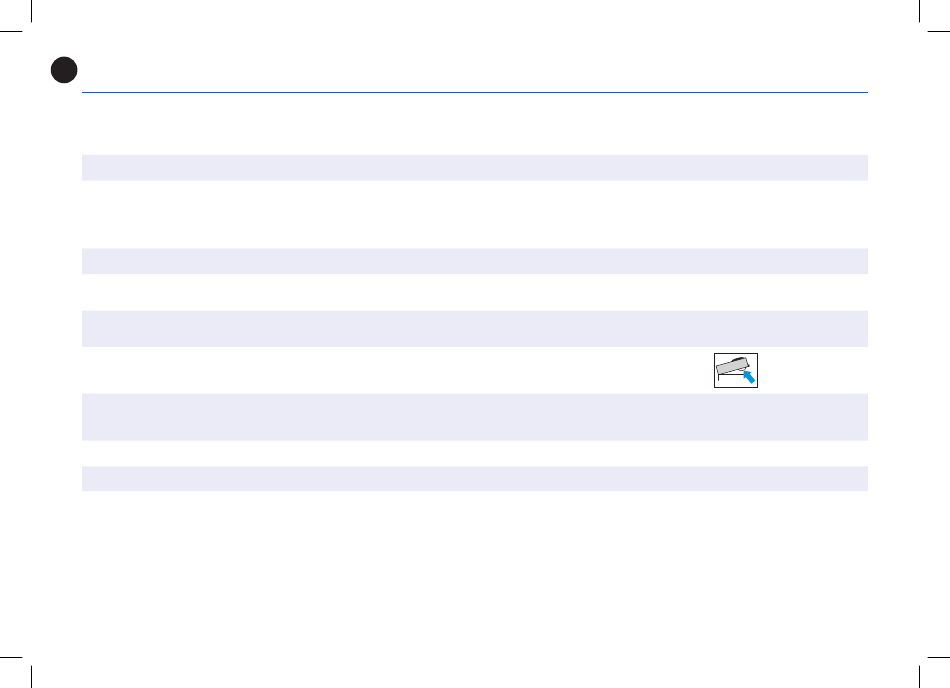Click the blue horizontal rule under the header
The height and width of the screenshot is (688, 950).
point(474,94)
